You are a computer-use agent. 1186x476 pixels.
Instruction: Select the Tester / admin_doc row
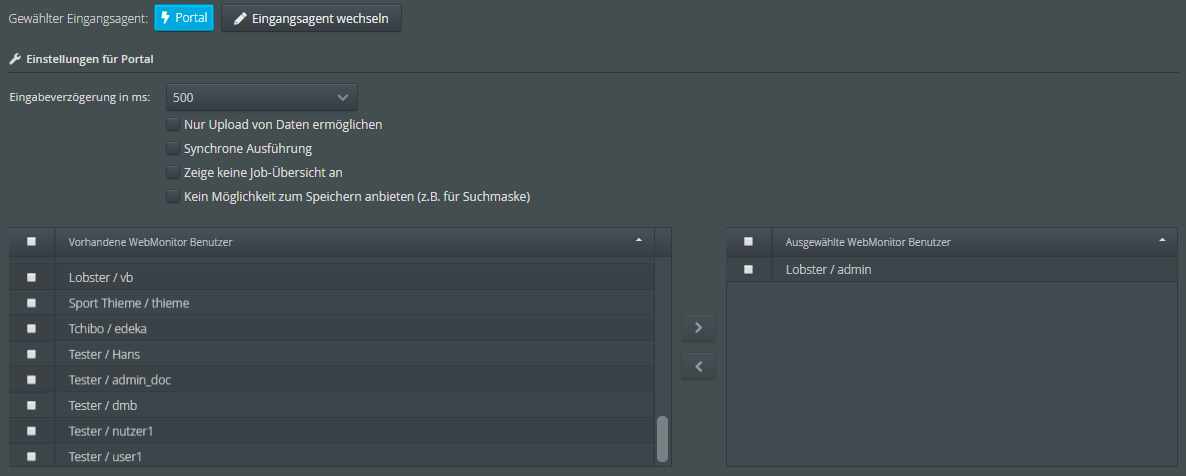click(332, 380)
